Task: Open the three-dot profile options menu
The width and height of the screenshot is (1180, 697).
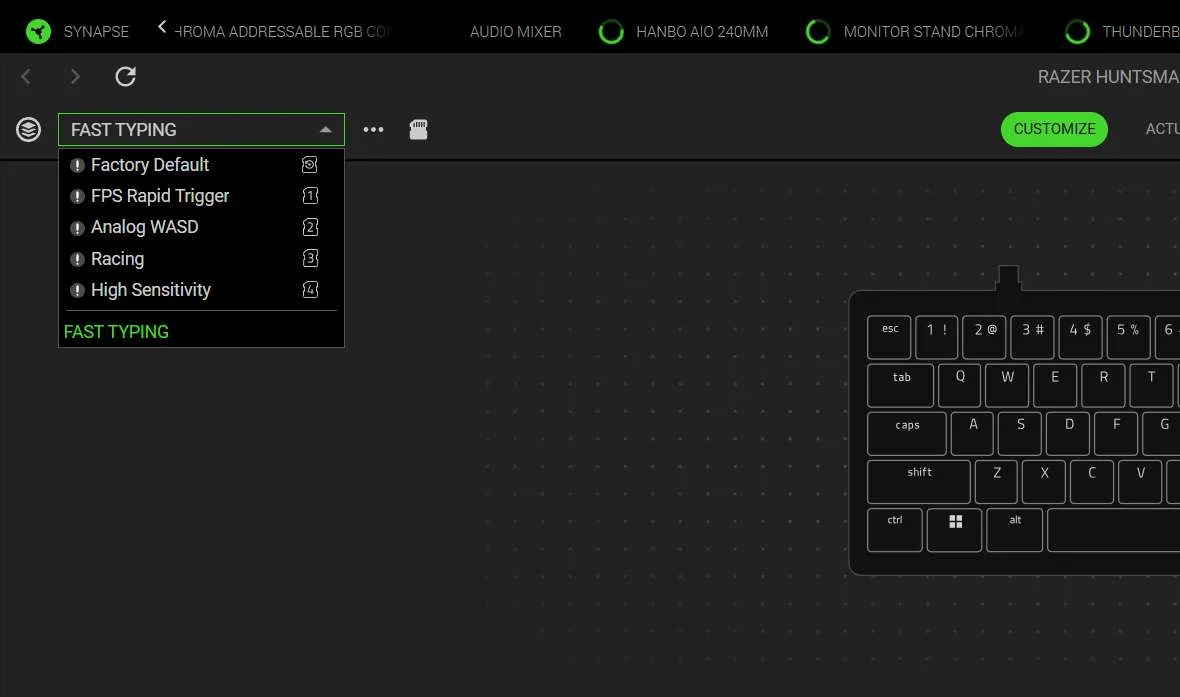Action: [x=373, y=129]
